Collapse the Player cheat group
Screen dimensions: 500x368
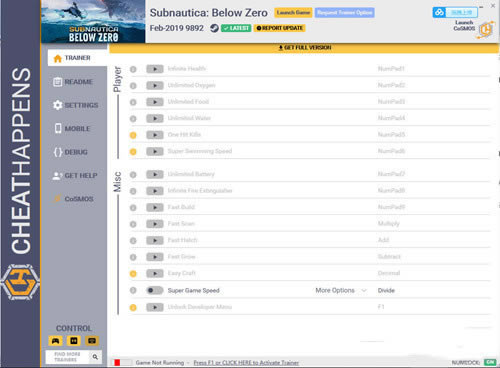click(117, 79)
